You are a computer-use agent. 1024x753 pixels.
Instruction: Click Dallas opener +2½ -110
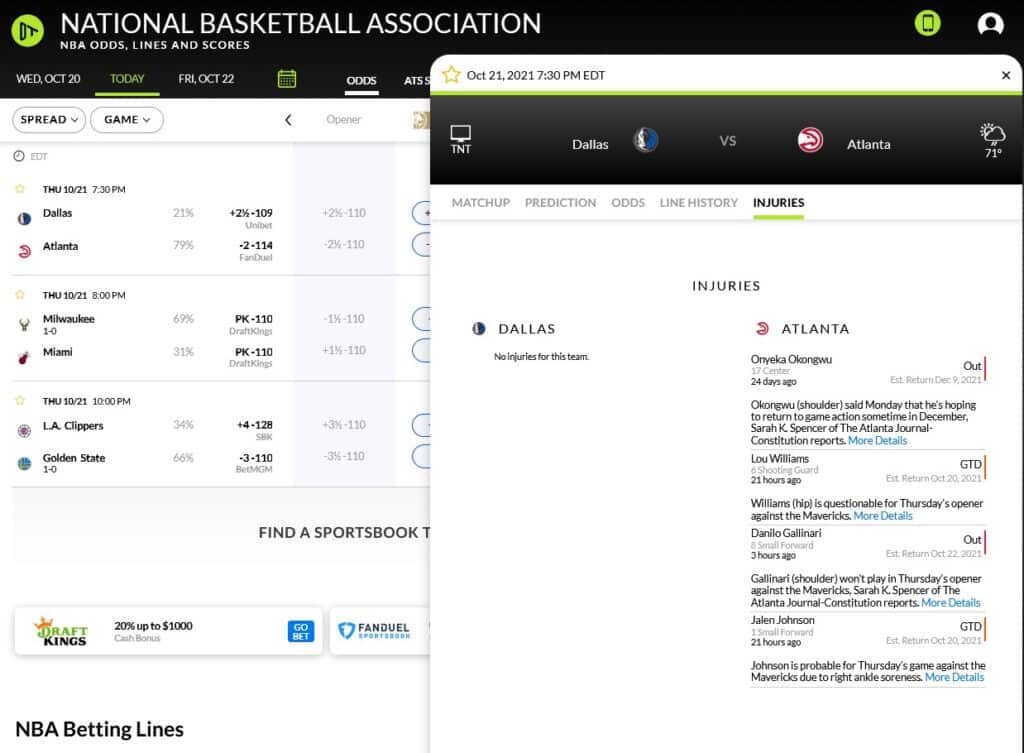tap(344, 213)
